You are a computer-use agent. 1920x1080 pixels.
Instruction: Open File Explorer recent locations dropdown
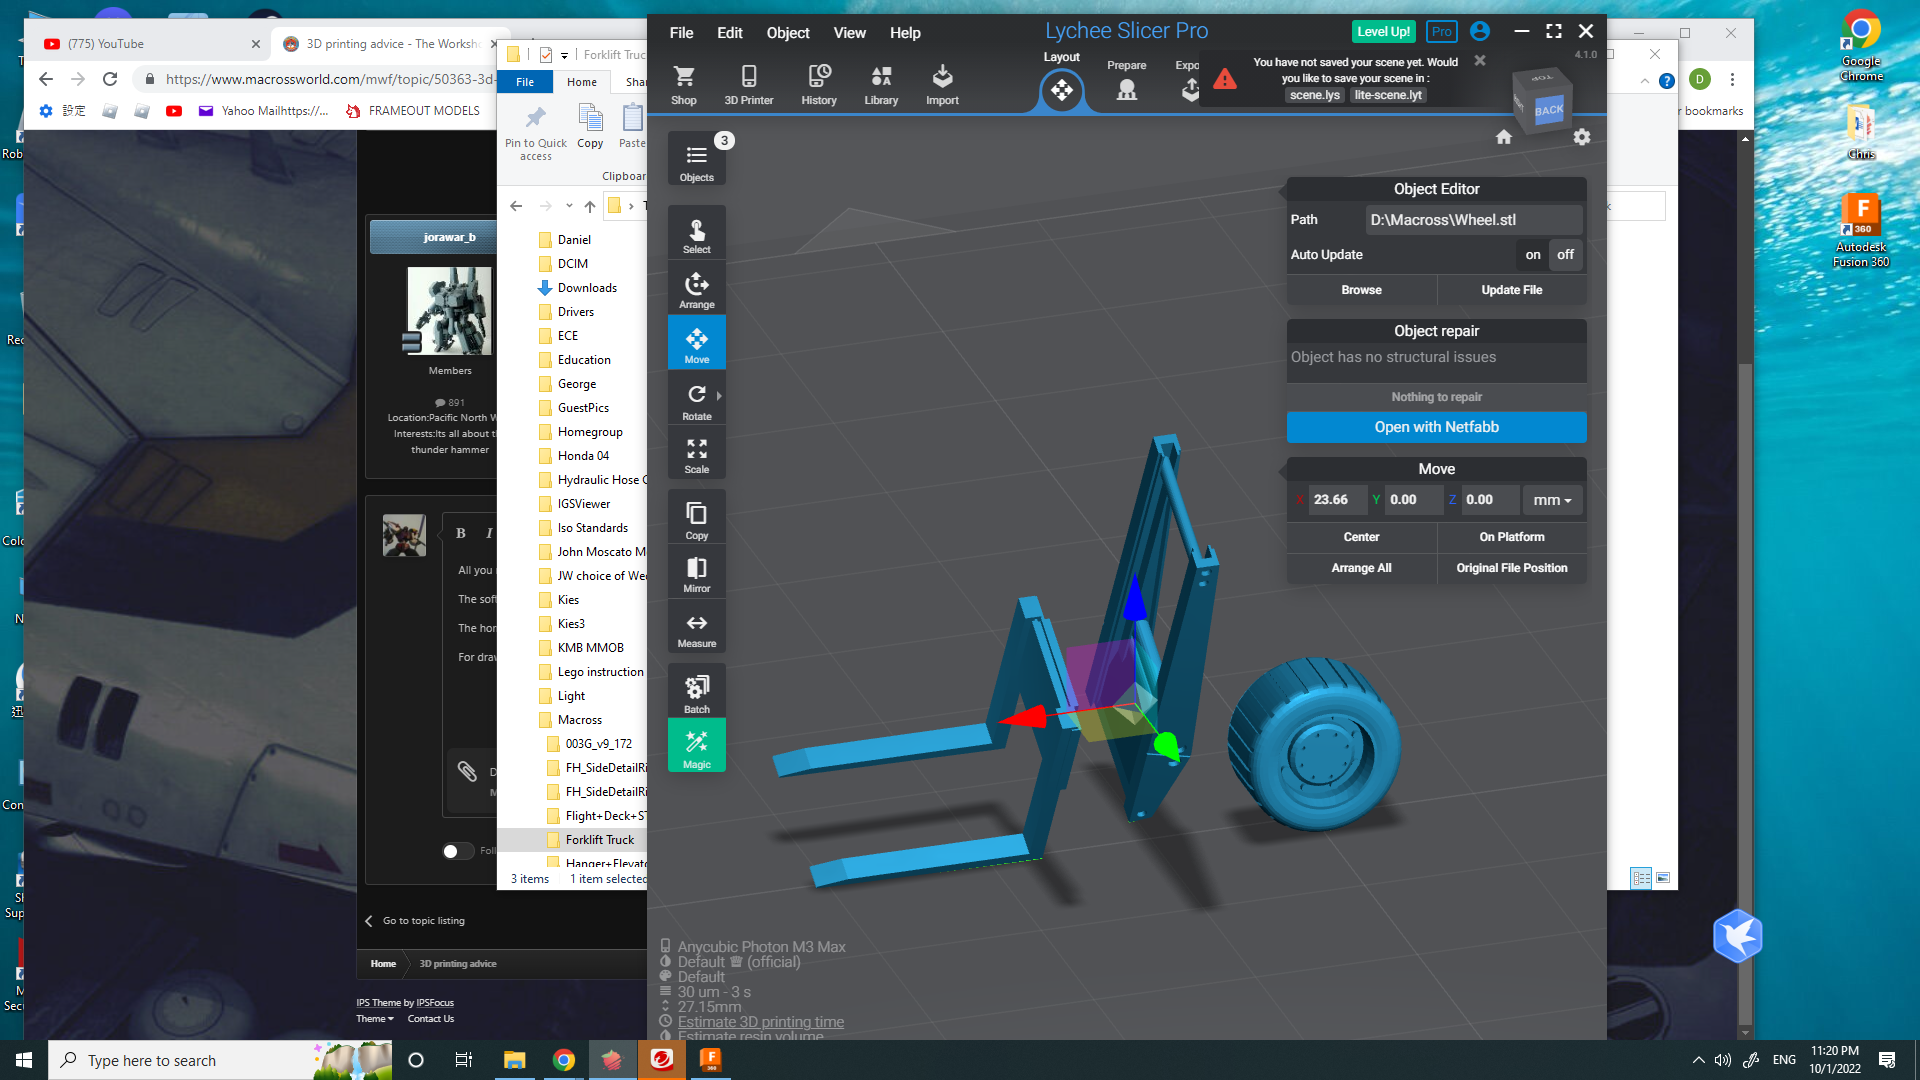[x=569, y=206]
